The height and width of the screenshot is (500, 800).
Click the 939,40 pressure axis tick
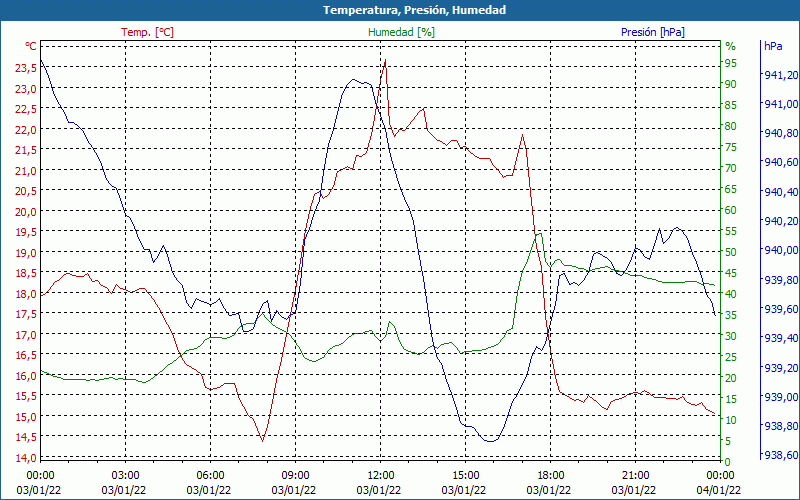tap(781, 338)
